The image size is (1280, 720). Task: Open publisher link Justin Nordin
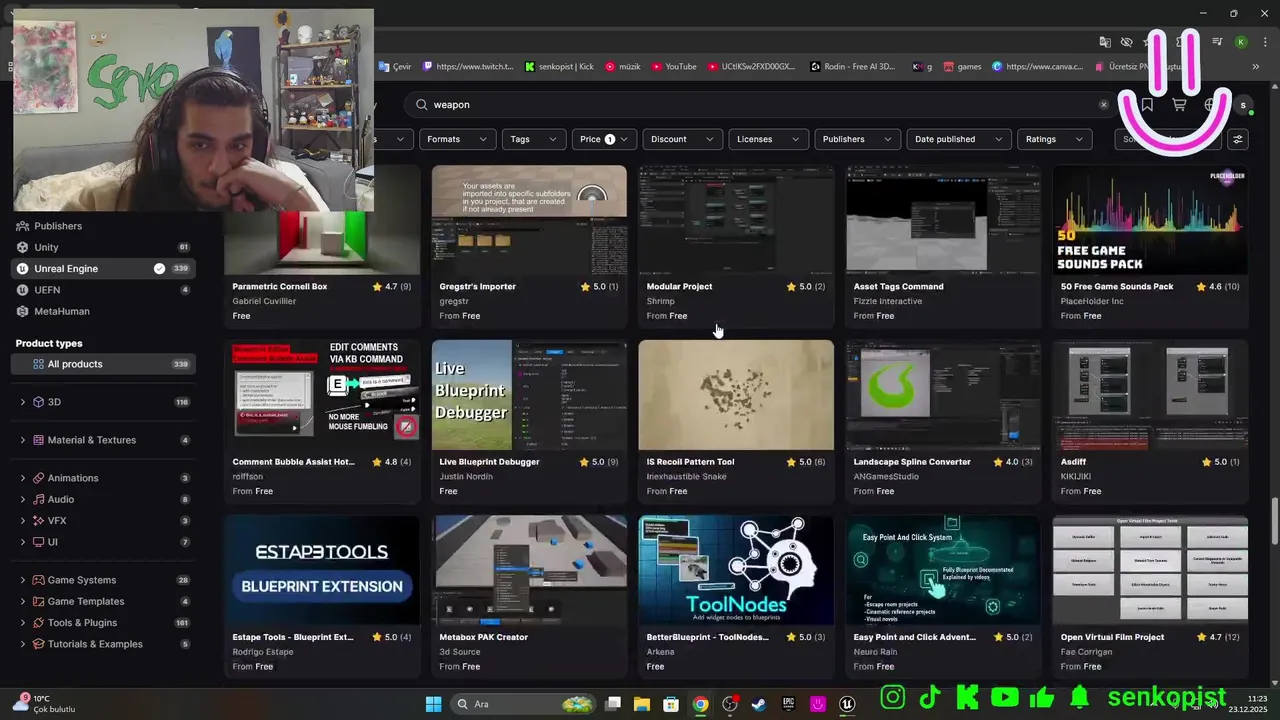464,477
